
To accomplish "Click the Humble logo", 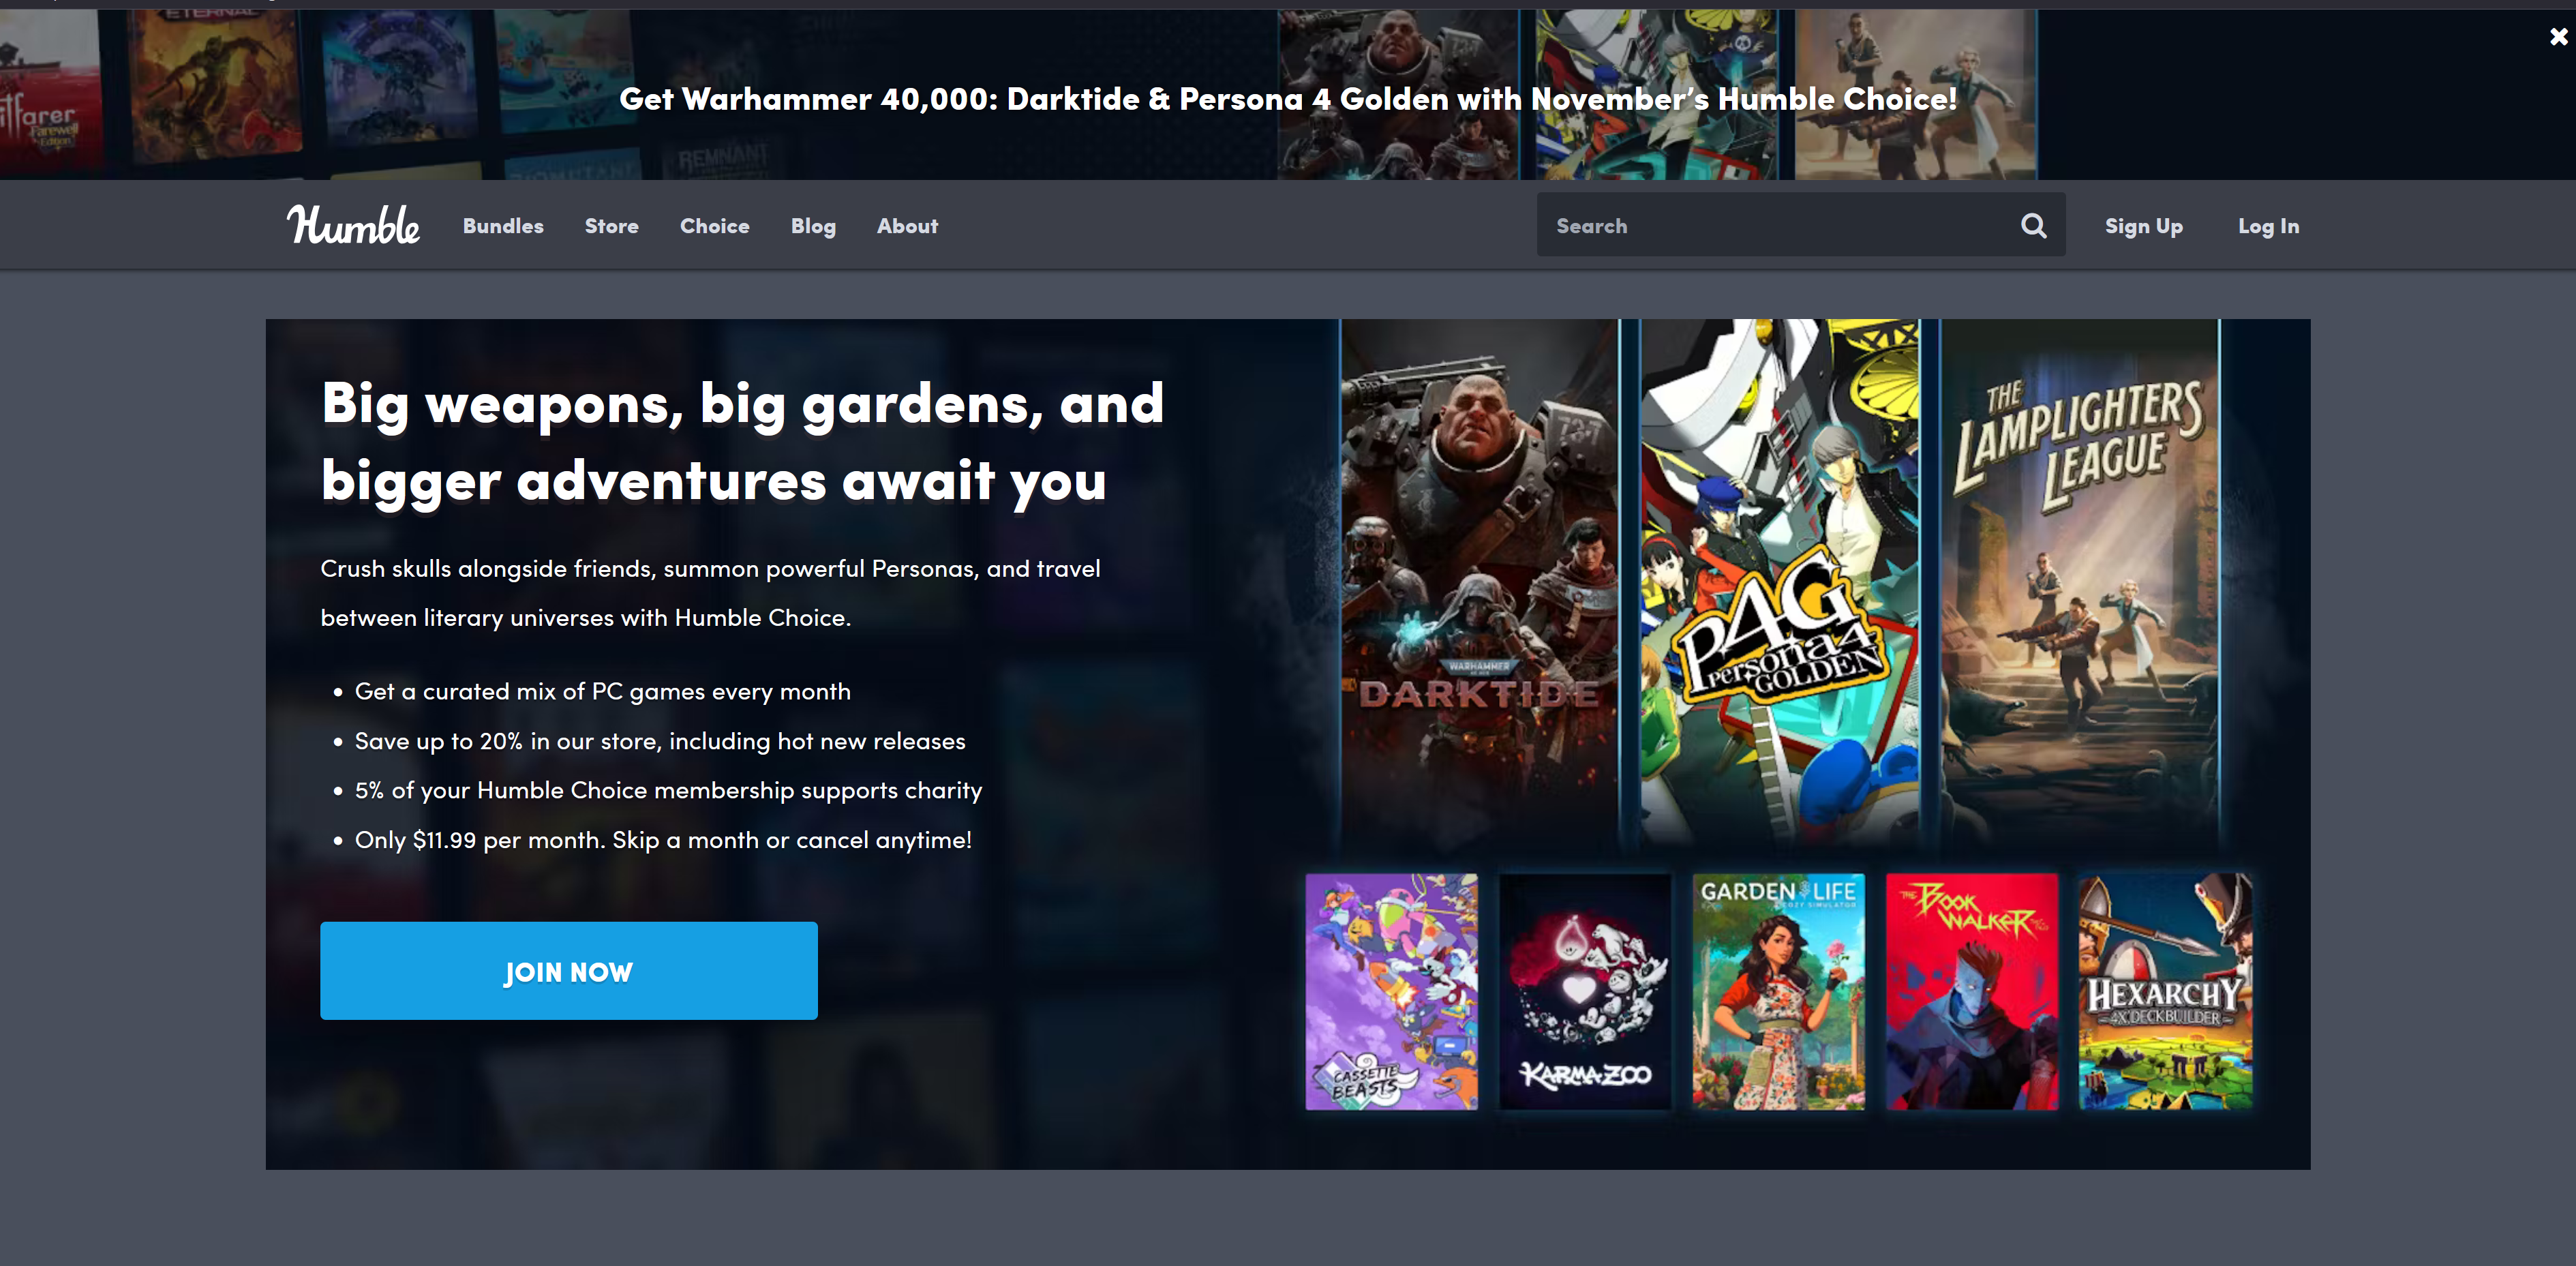I will 353,225.
